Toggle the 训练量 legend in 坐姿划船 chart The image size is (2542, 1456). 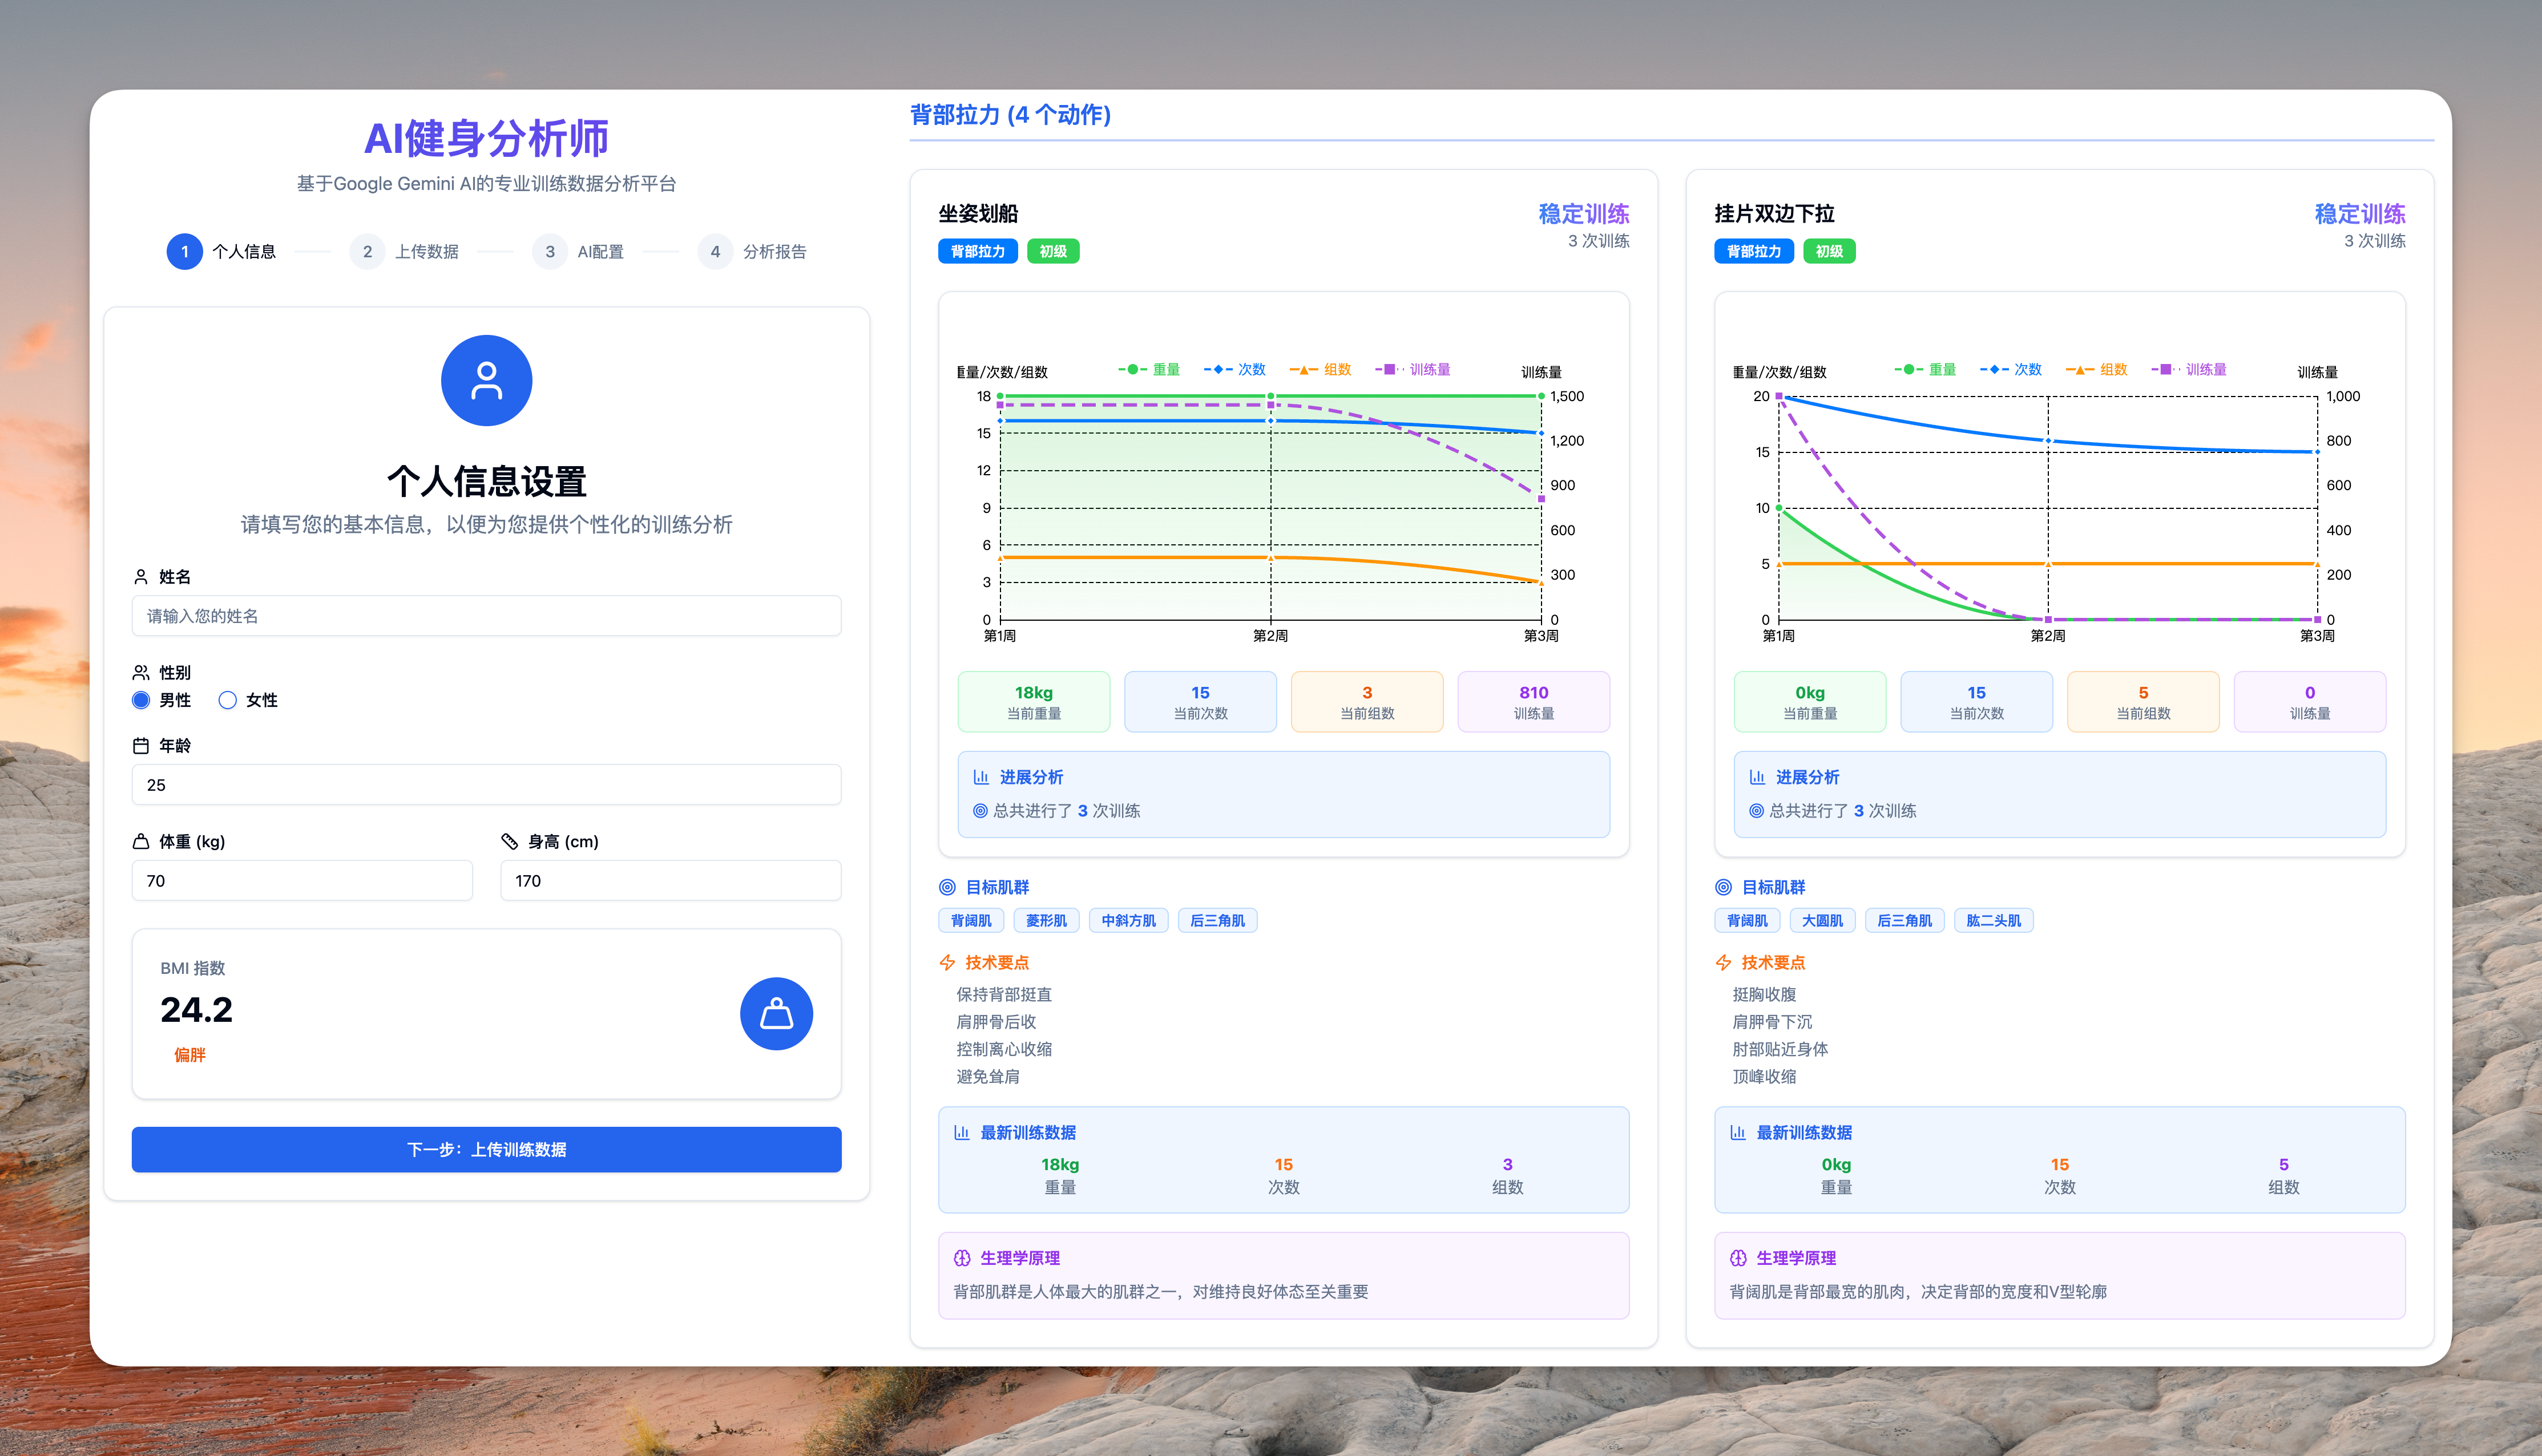tap(1414, 369)
